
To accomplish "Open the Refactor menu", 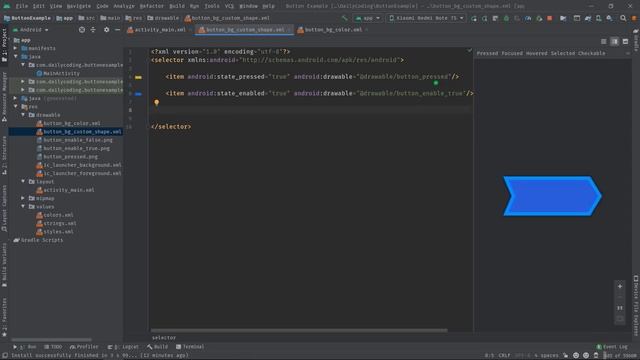I will [151, 6].
